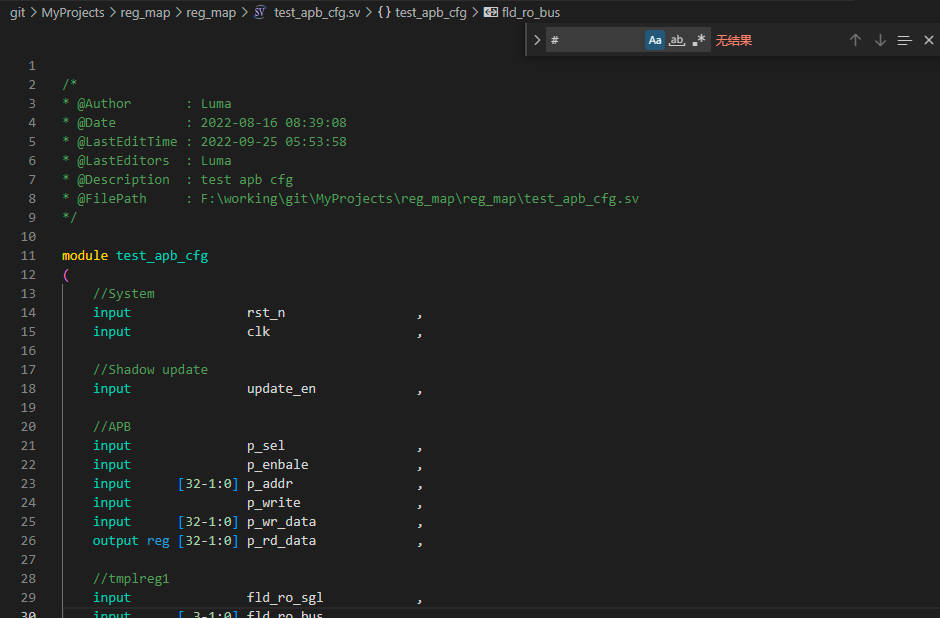Click the SV file type icon in breadcrumbs
940x618 pixels.
(x=260, y=13)
